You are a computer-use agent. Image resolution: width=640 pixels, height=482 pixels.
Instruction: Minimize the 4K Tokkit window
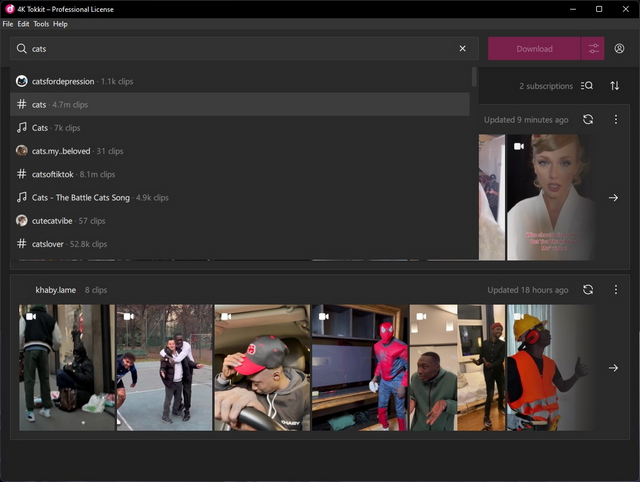pyautogui.click(x=573, y=9)
